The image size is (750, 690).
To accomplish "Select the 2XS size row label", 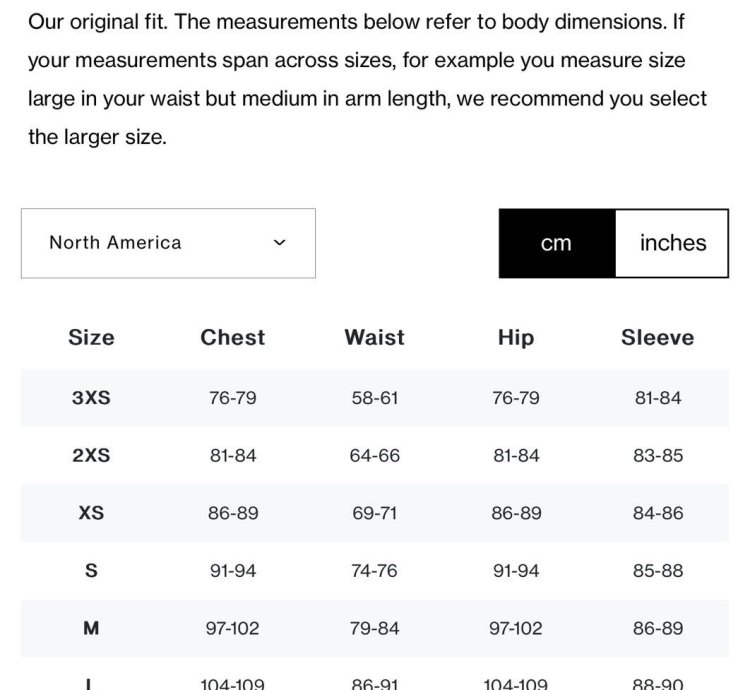I will [91, 455].
